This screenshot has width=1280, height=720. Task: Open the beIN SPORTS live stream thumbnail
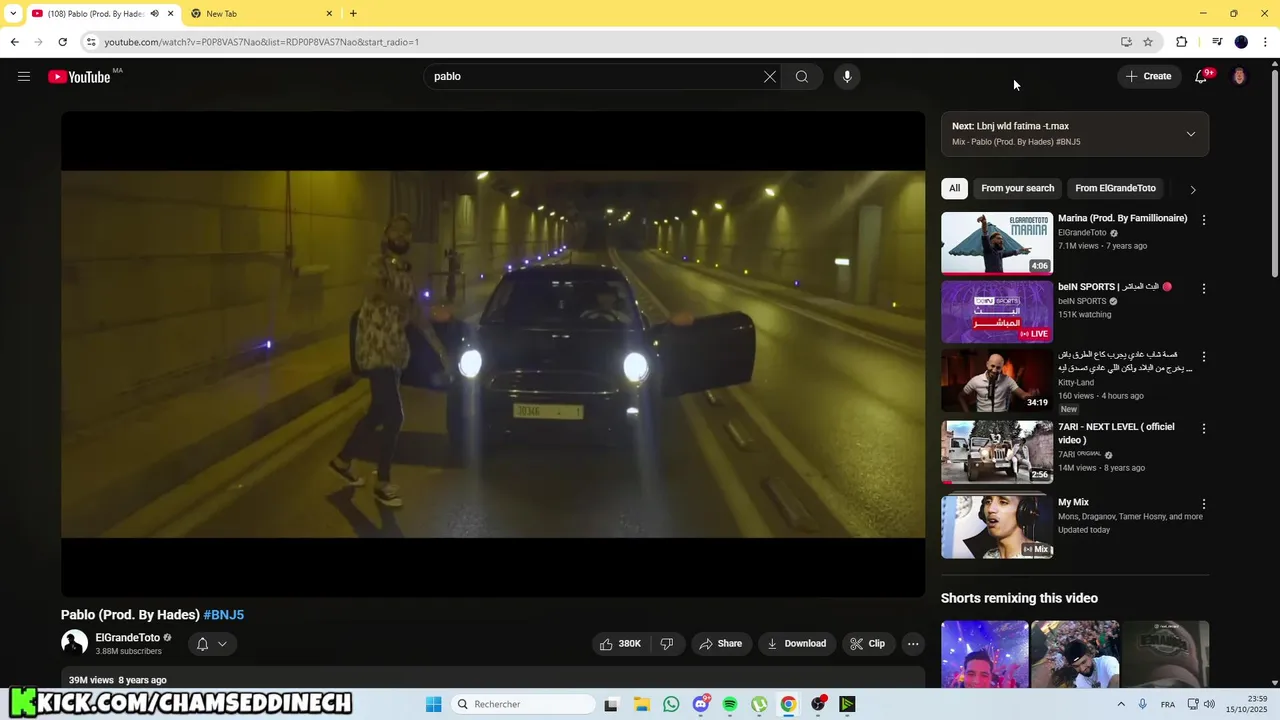click(x=997, y=311)
